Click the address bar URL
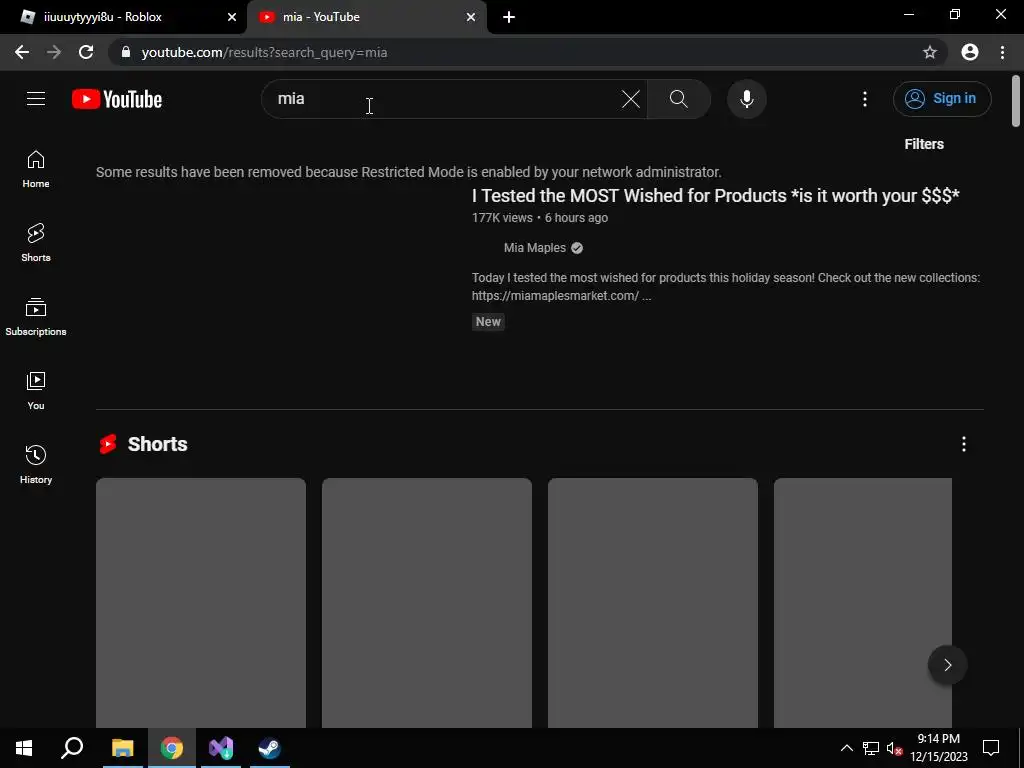 pos(264,52)
